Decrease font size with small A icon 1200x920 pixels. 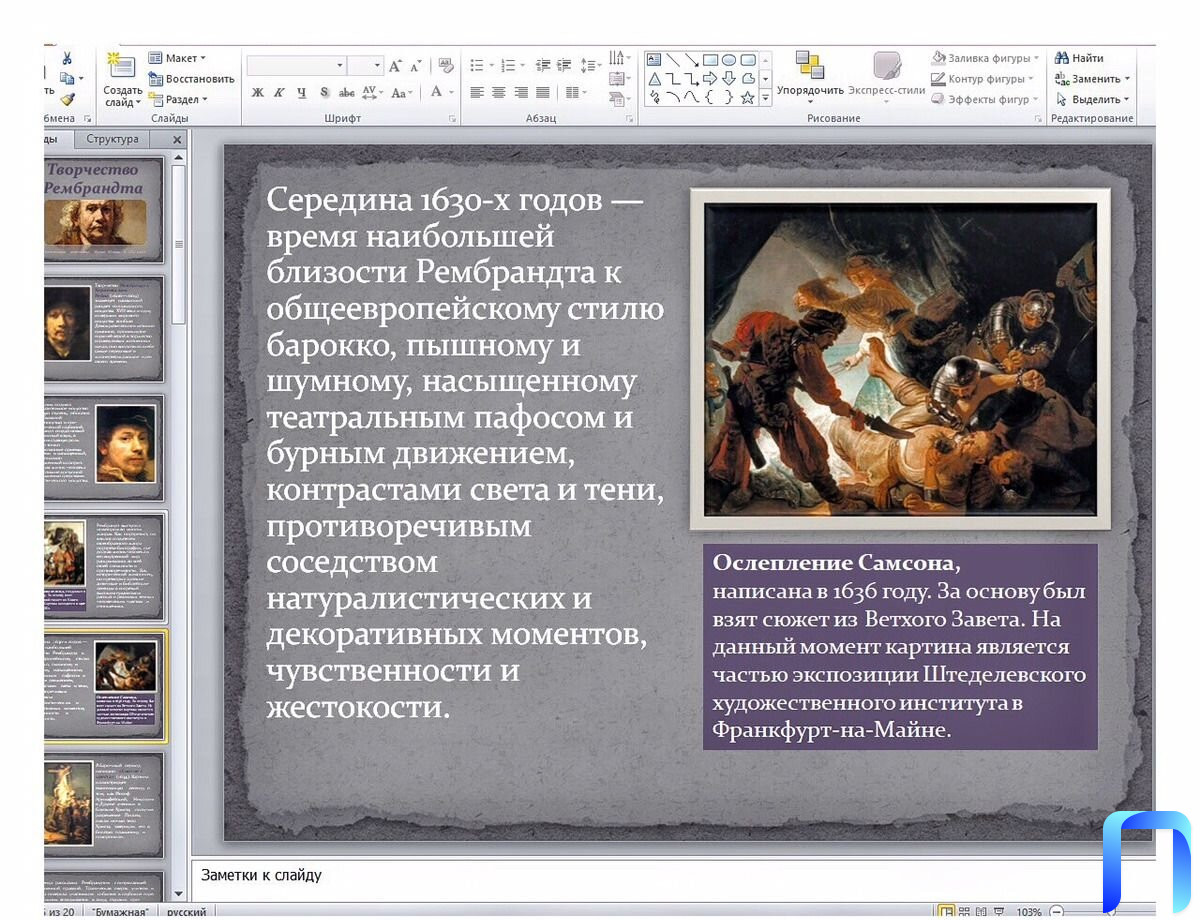(x=417, y=66)
